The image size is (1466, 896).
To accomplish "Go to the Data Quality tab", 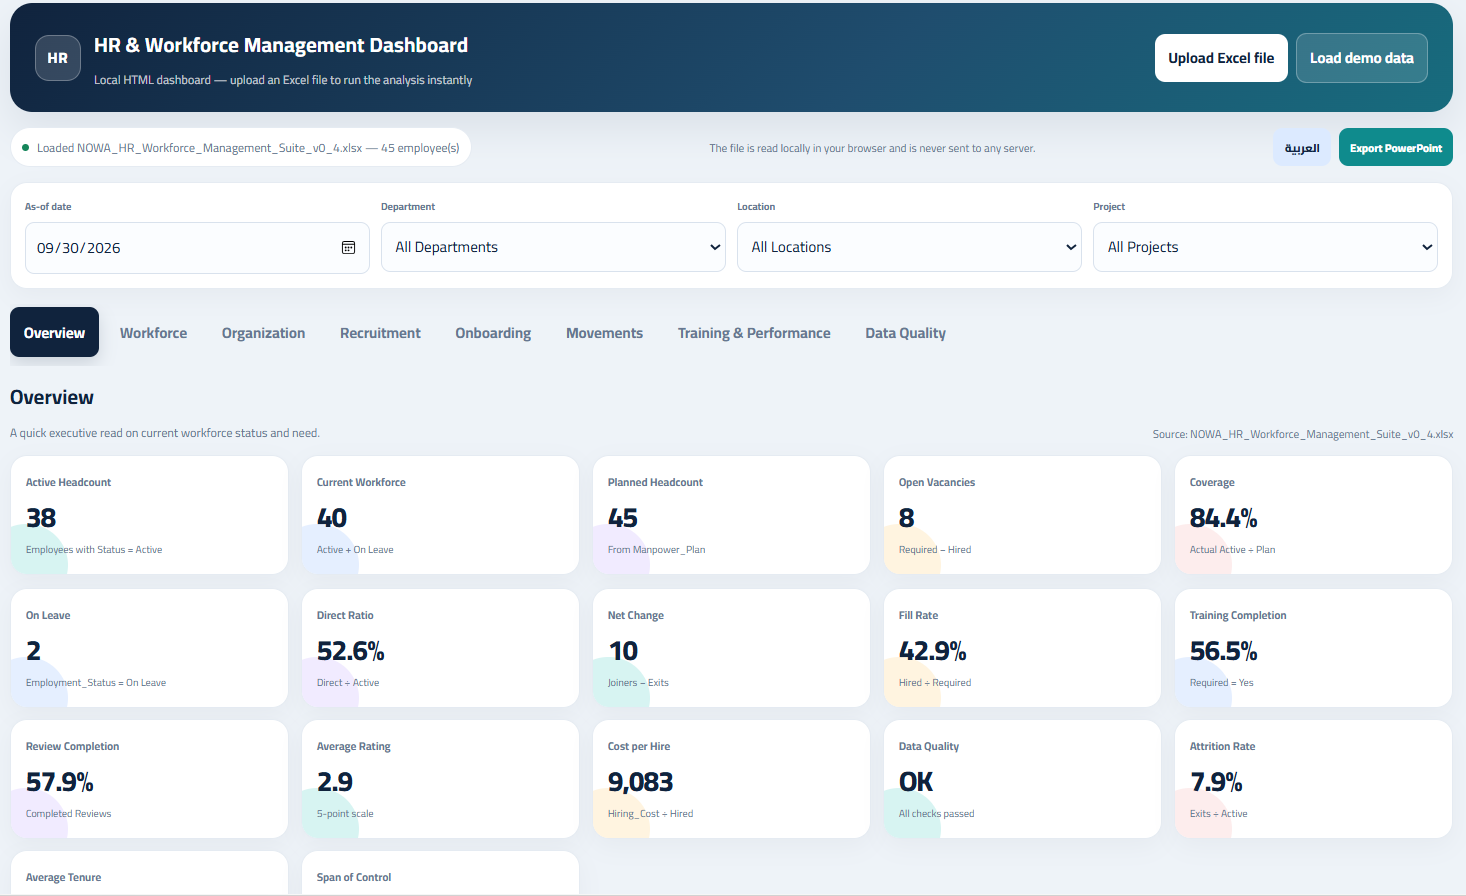I will [905, 333].
